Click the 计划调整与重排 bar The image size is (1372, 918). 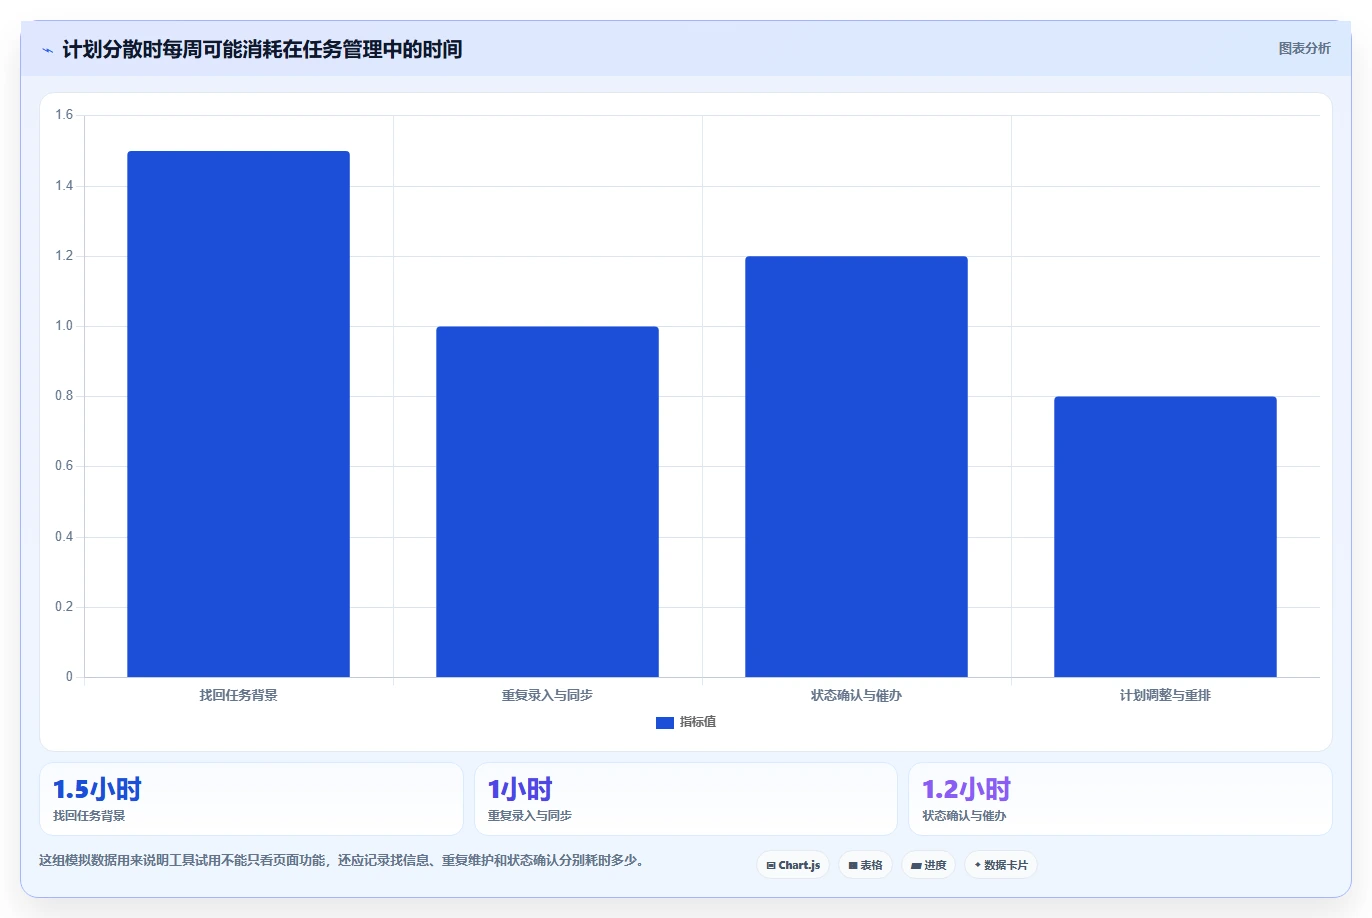1165,537
